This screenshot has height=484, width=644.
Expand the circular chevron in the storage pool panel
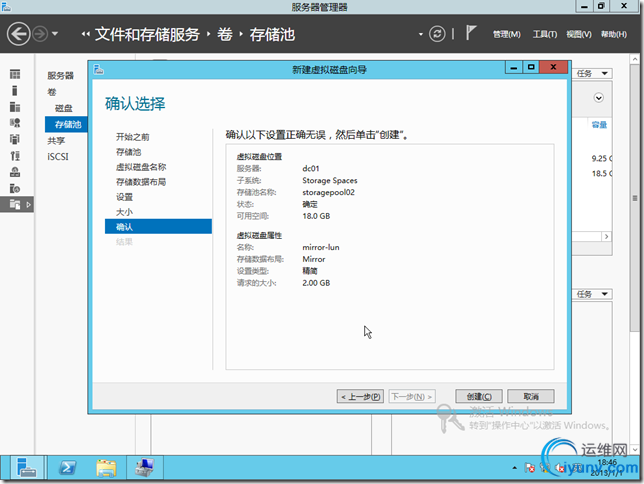point(598,98)
